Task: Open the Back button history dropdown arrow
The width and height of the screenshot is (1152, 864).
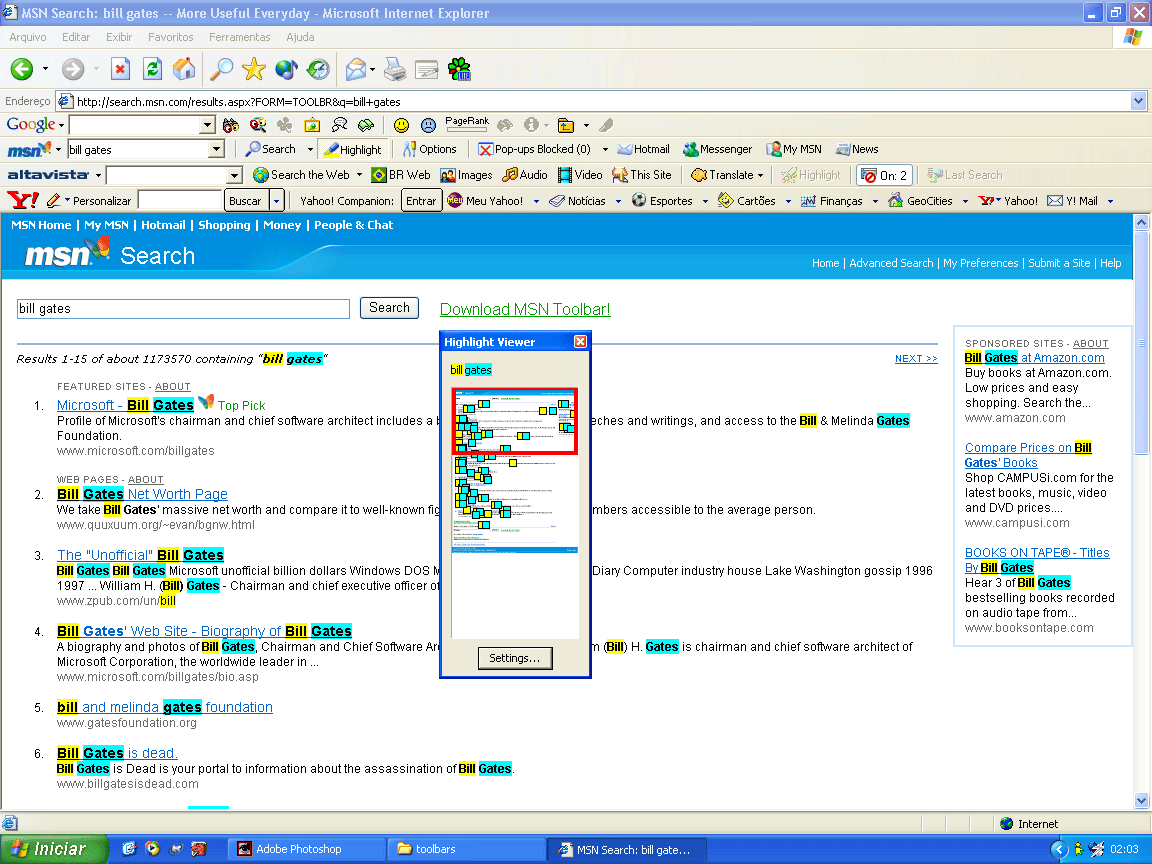Action: [x=46, y=69]
